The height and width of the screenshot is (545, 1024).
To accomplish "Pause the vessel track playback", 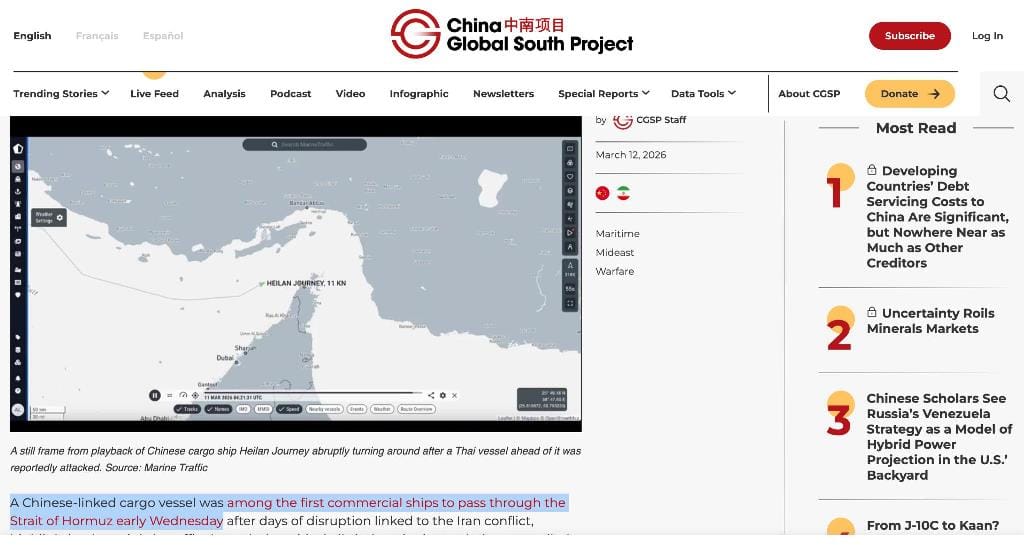I will point(155,395).
